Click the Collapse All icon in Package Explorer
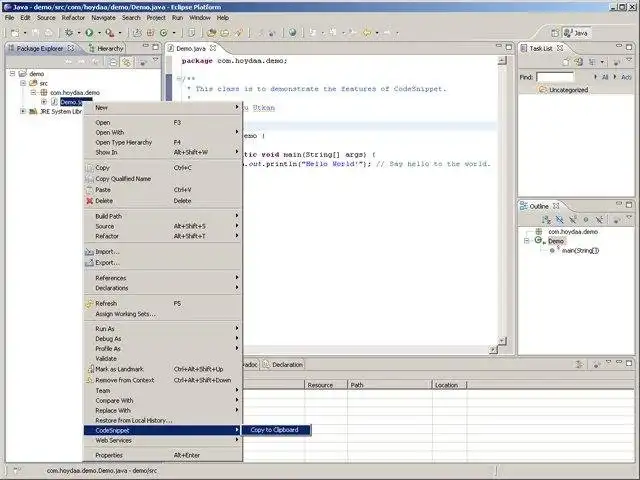The image size is (640, 480). click(113, 62)
